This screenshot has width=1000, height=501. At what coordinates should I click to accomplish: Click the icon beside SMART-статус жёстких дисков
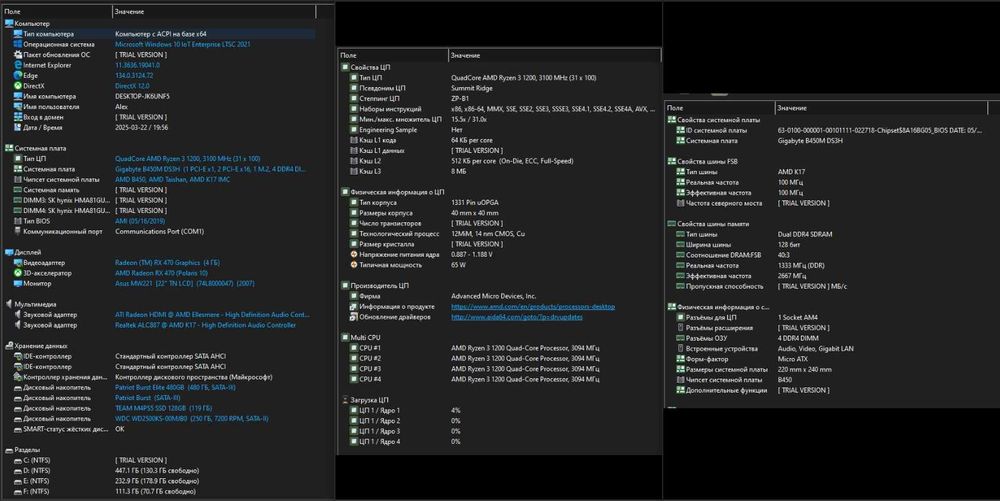tap(18, 429)
